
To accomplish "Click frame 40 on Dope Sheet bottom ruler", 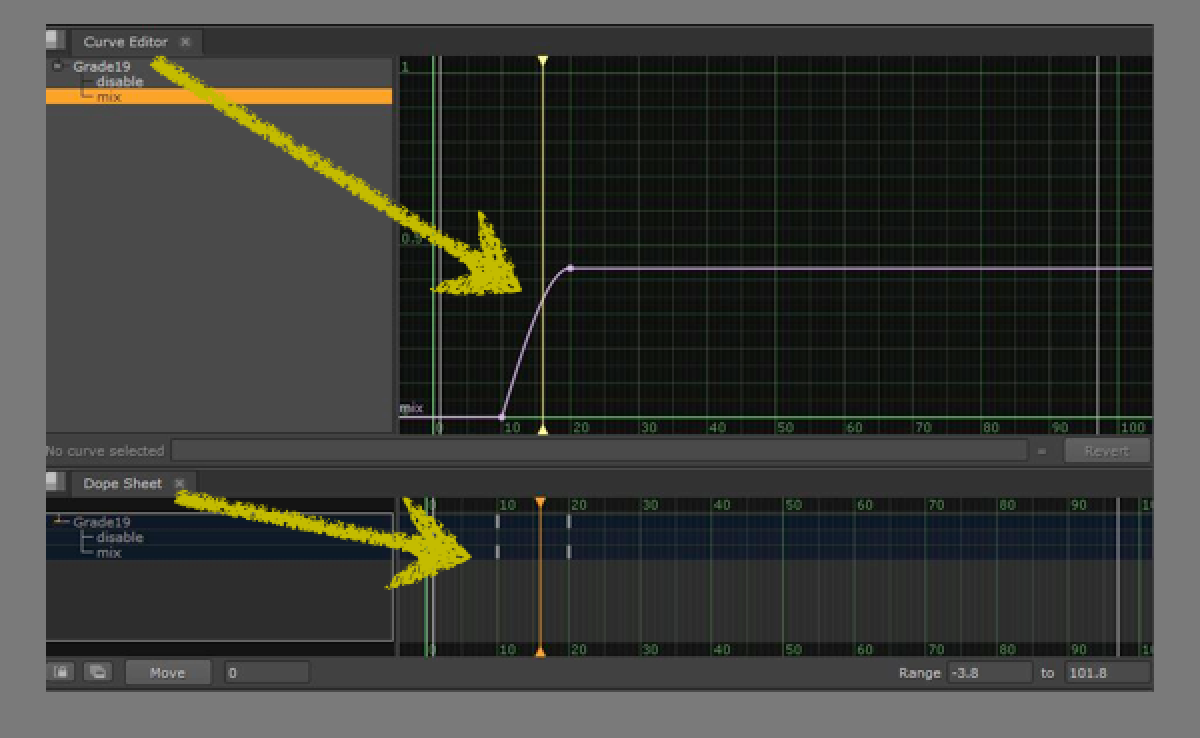I will (x=722, y=649).
